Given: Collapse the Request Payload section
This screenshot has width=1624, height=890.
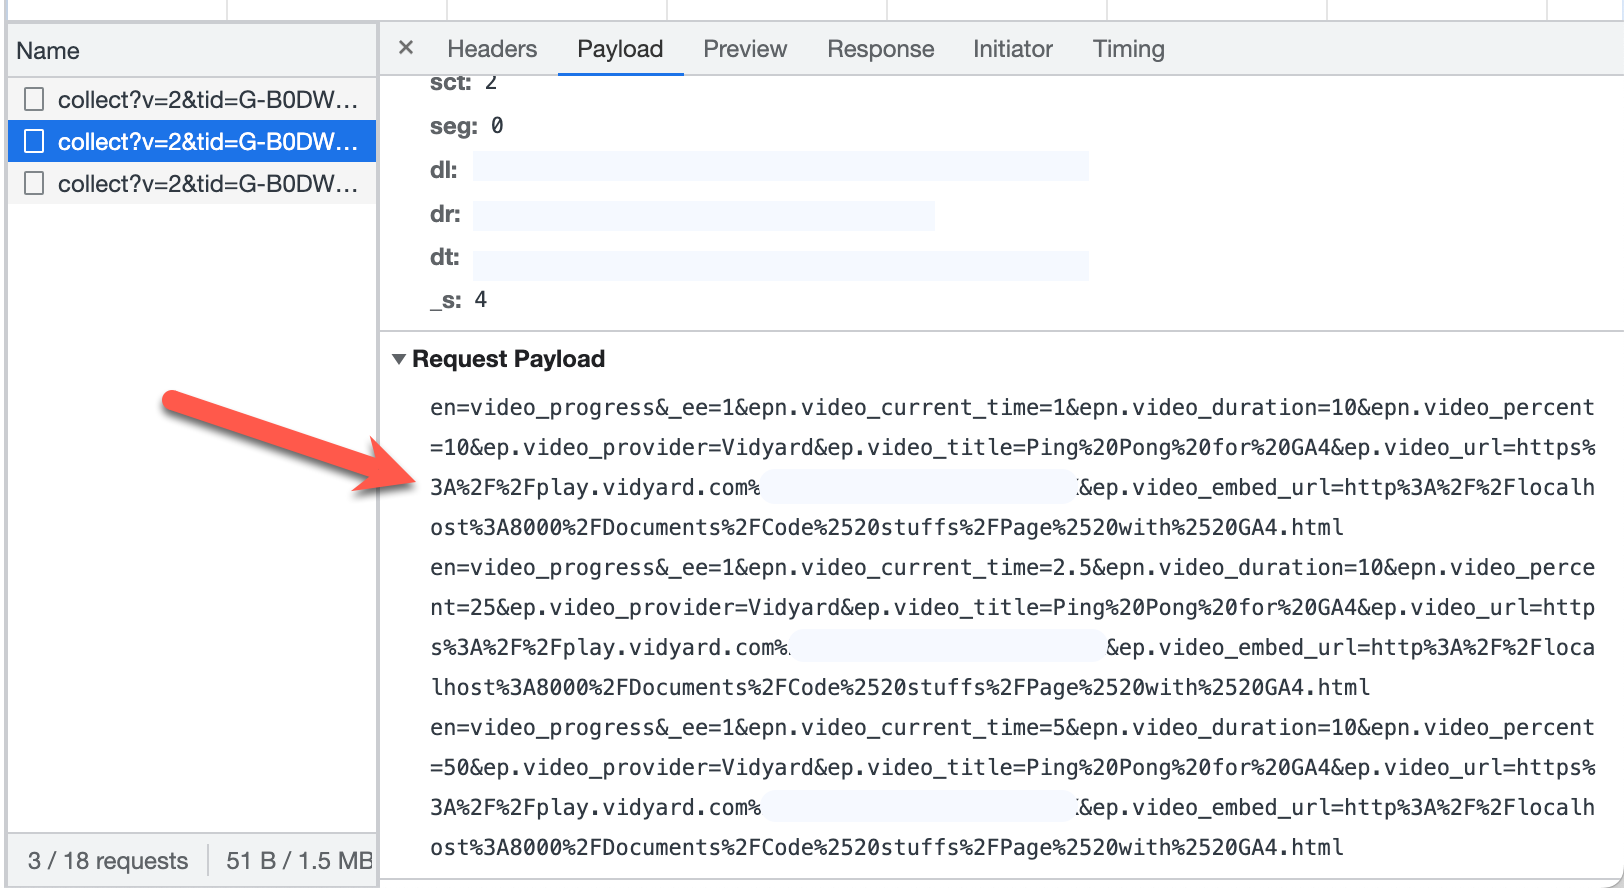Looking at the screenshot, I should [399, 359].
